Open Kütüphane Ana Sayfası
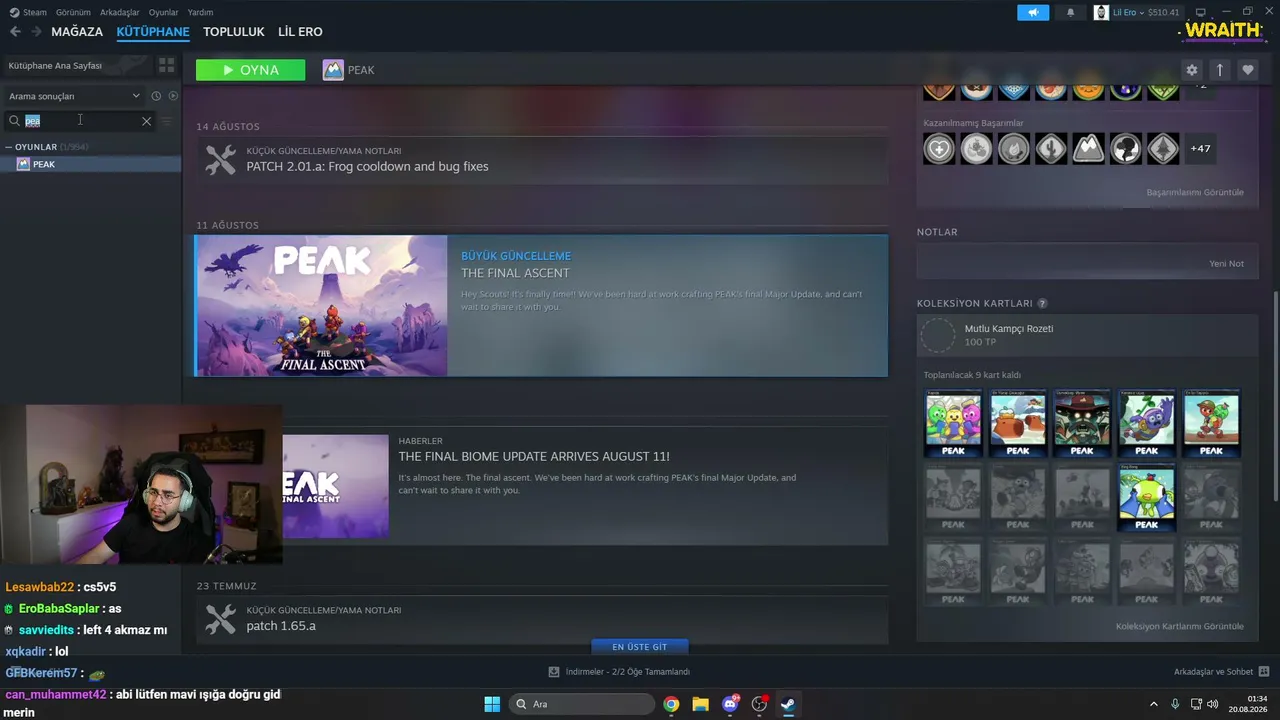 pos(75,65)
